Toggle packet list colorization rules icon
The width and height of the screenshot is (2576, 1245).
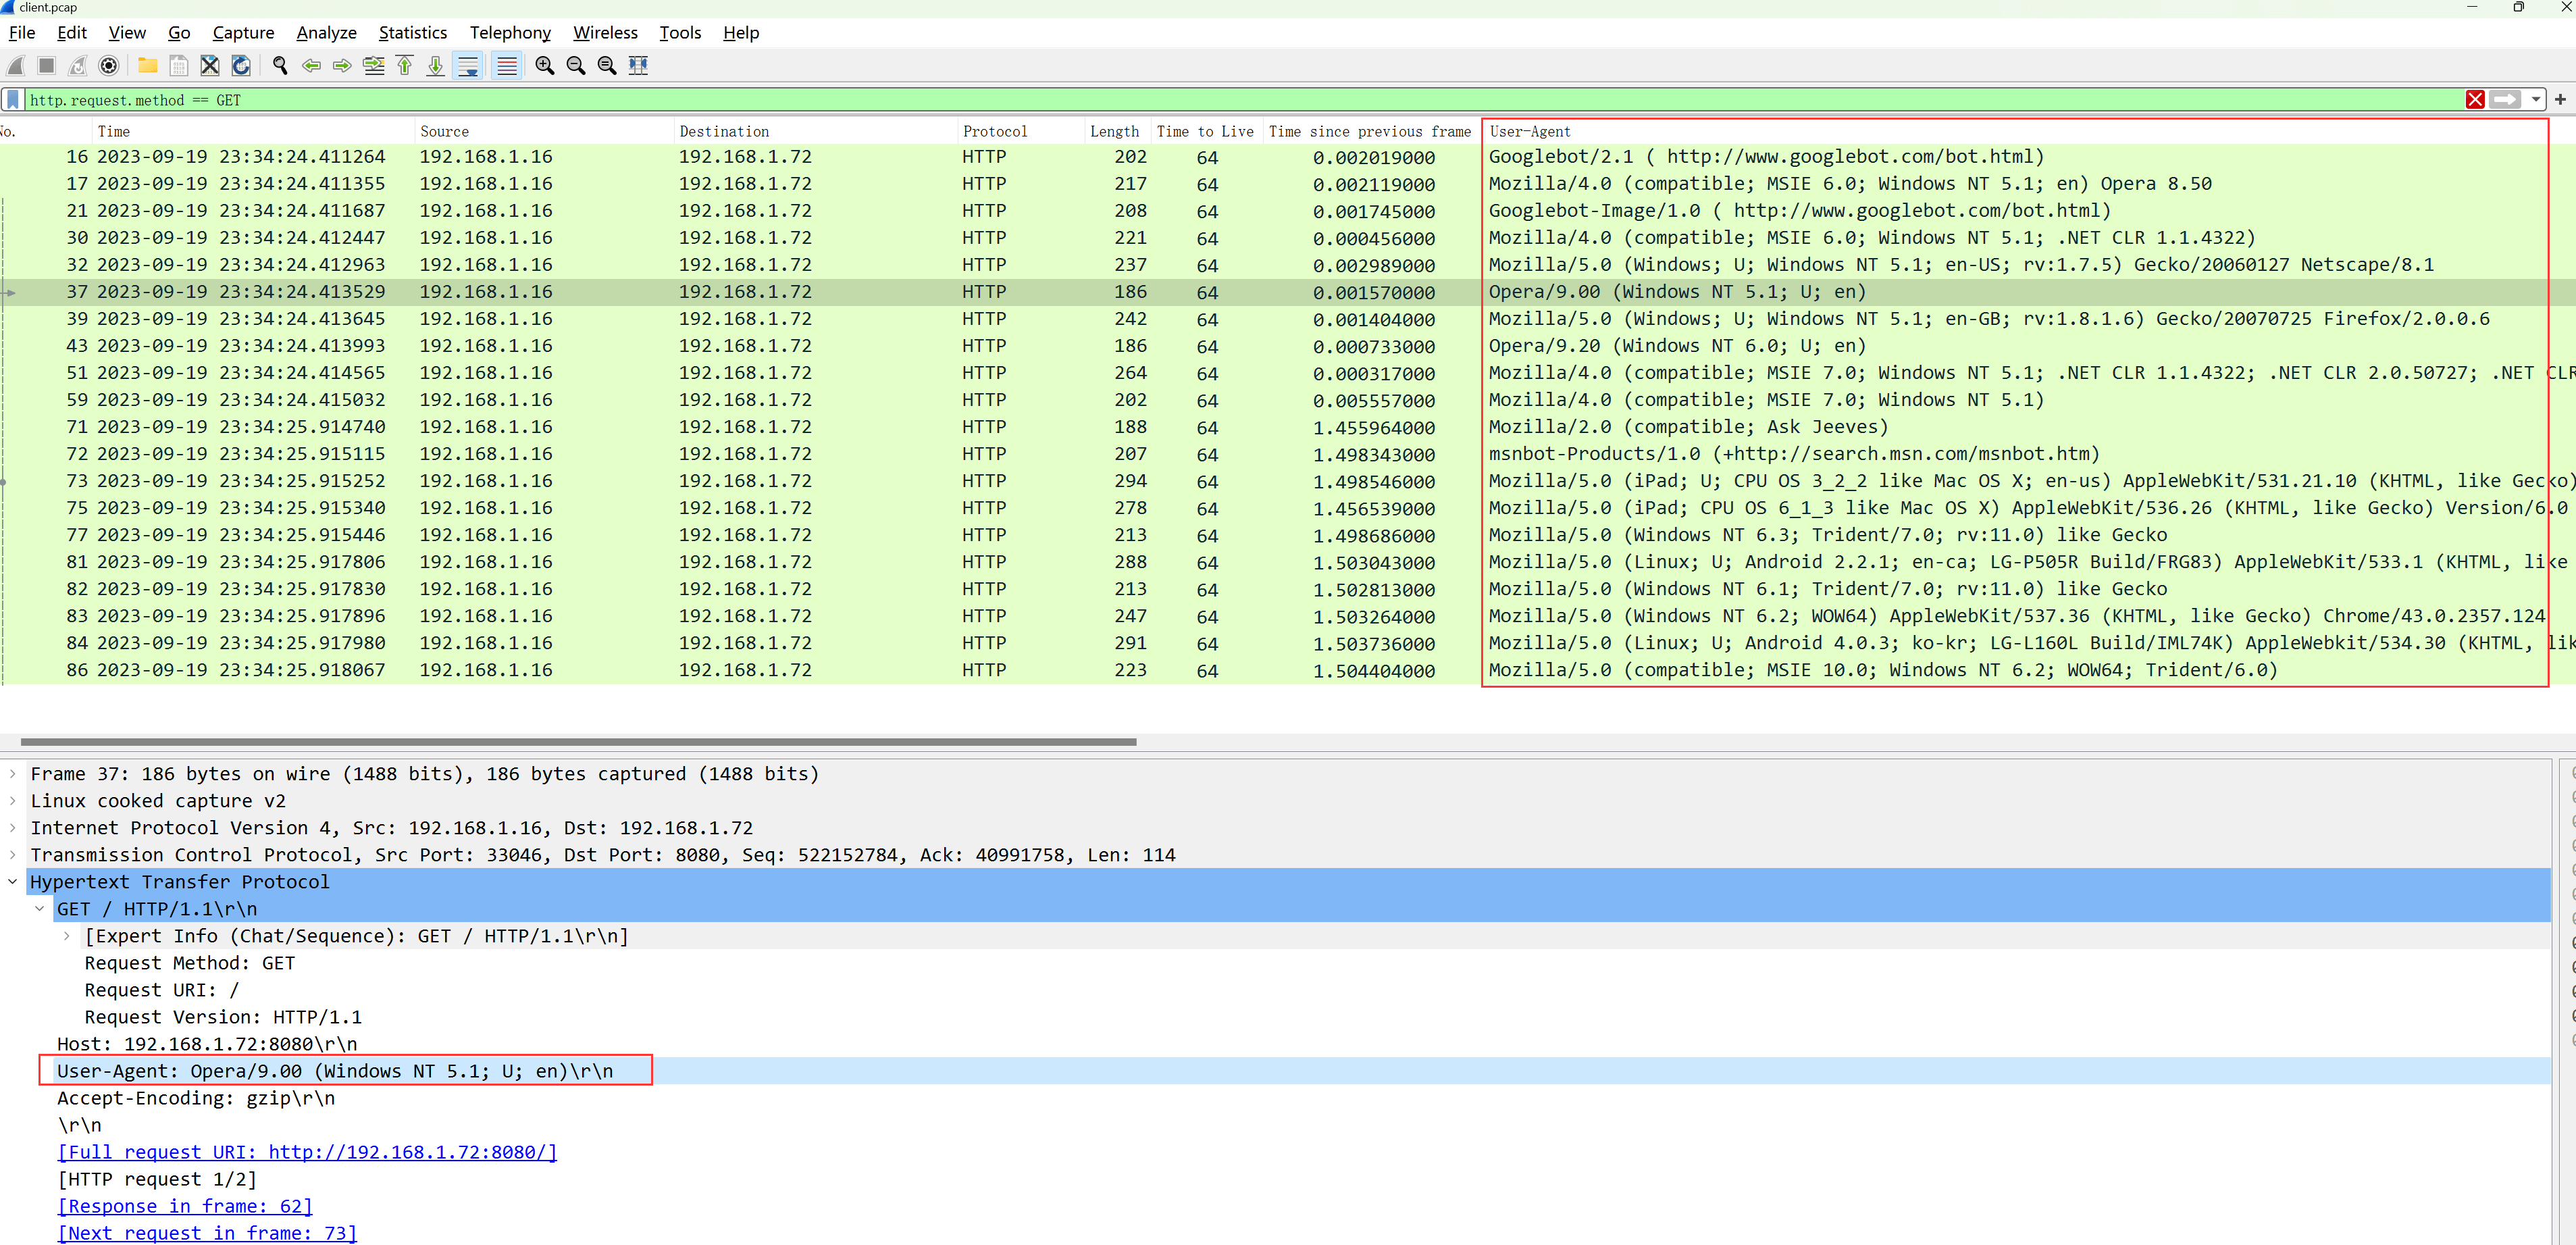pyautogui.click(x=507, y=66)
